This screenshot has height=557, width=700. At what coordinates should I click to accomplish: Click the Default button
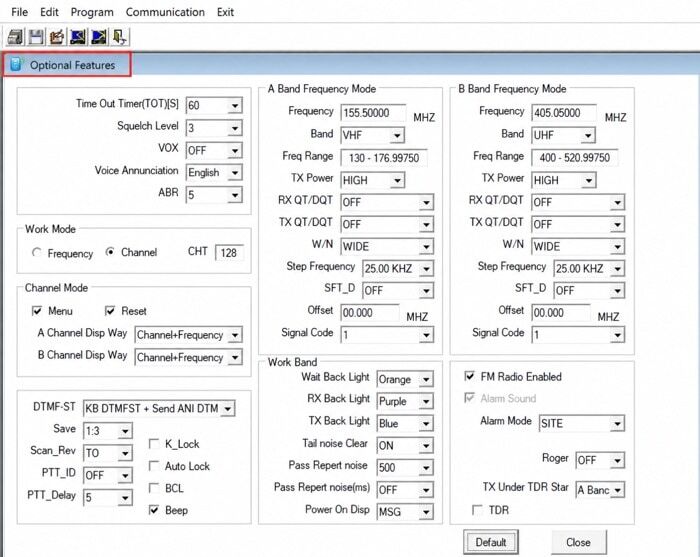tap(491, 542)
